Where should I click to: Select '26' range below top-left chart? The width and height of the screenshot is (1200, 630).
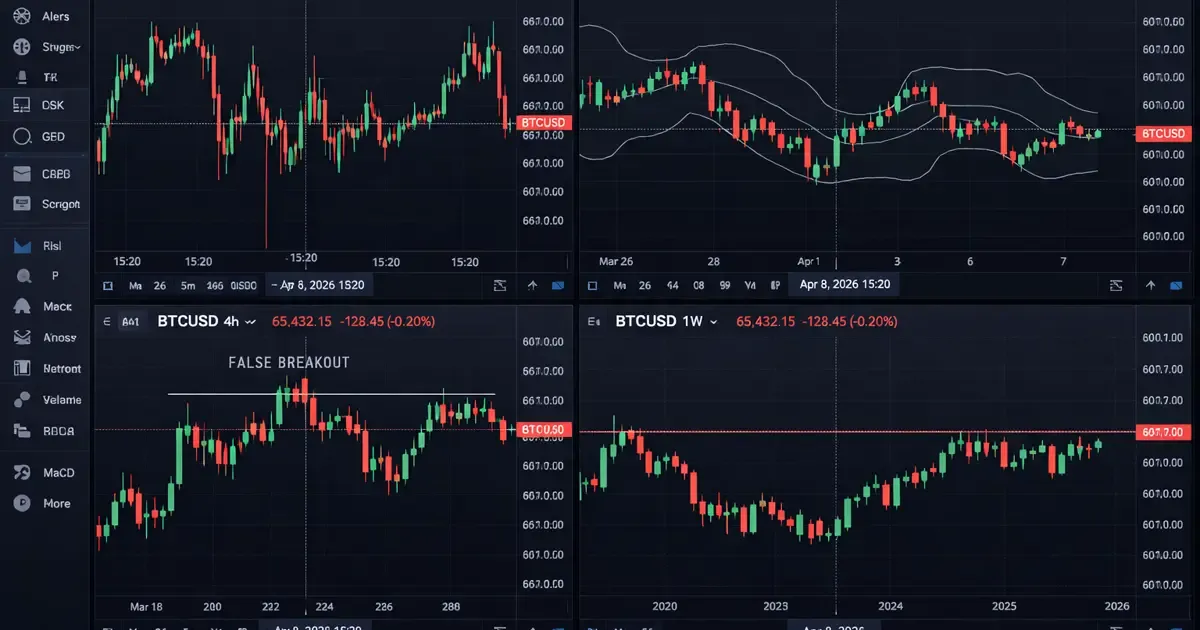[x=160, y=286]
